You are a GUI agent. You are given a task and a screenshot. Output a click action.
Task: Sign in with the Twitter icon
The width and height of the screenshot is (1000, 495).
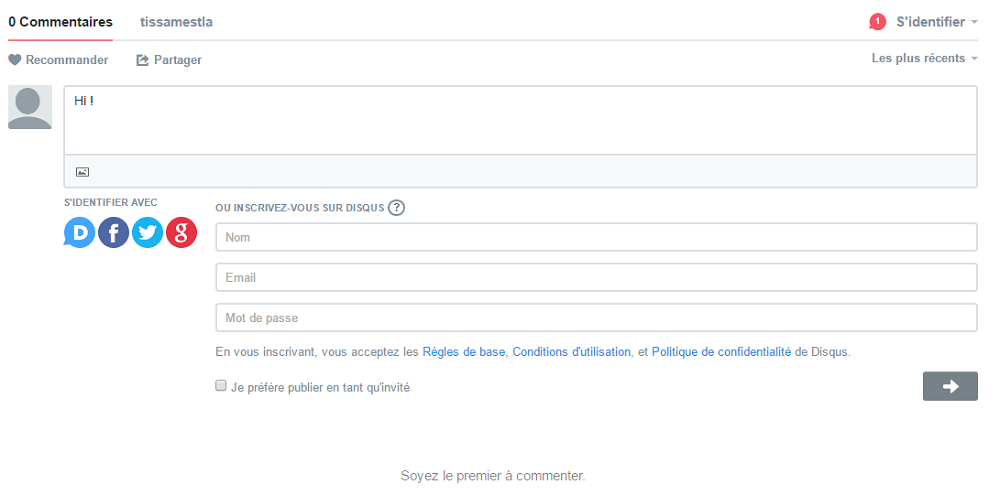147,233
